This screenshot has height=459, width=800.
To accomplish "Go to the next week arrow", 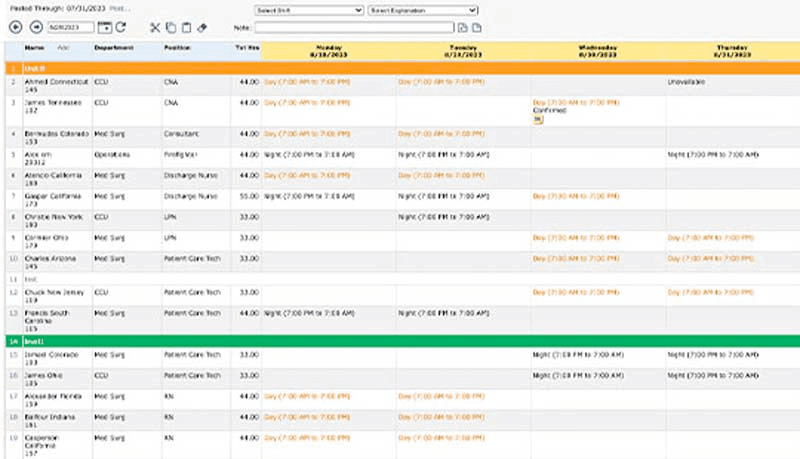I will [x=36, y=27].
